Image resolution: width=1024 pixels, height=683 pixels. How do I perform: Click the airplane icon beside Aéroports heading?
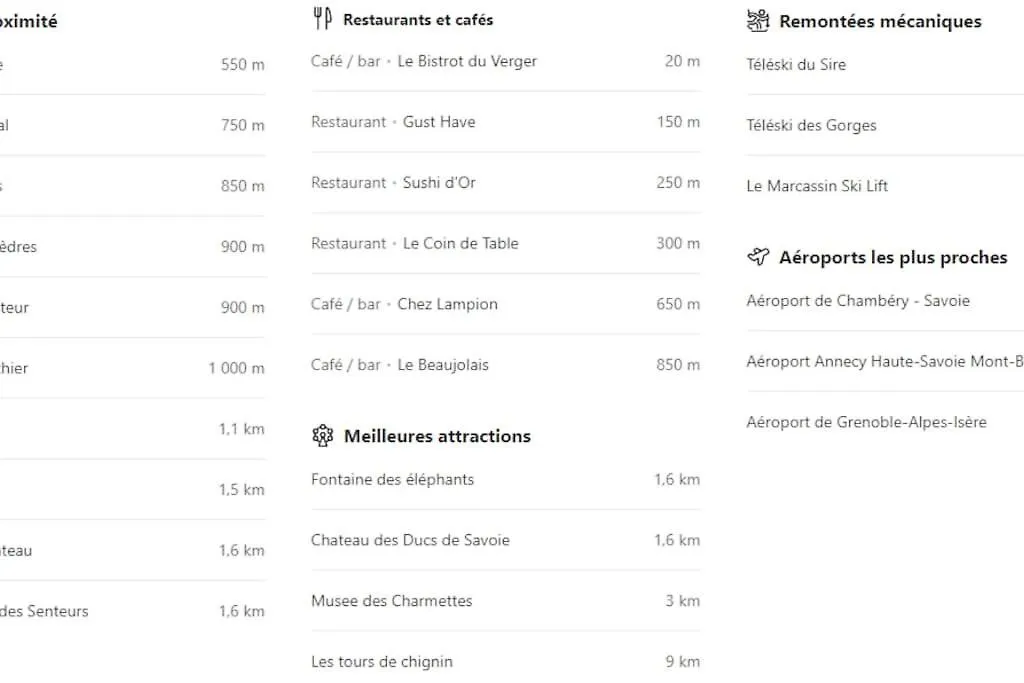(x=758, y=257)
